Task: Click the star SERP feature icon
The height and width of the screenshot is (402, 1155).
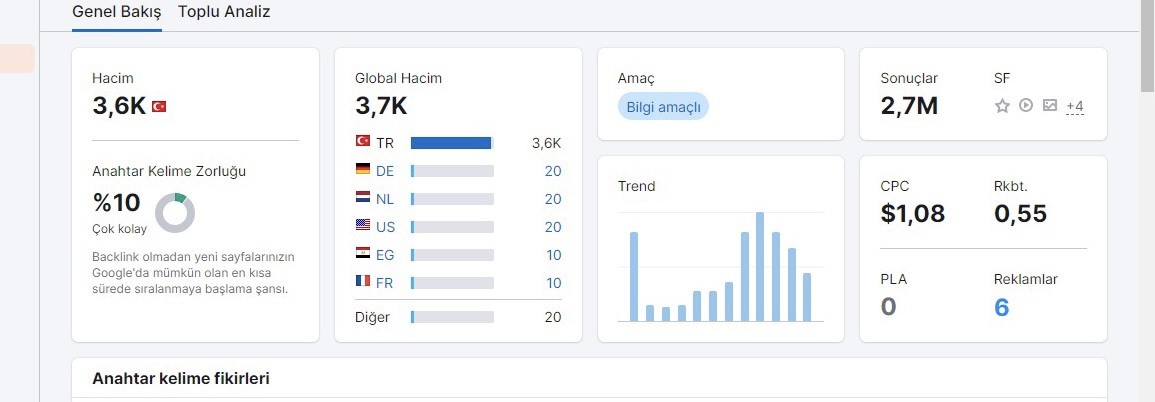Action: [1002, 106]
